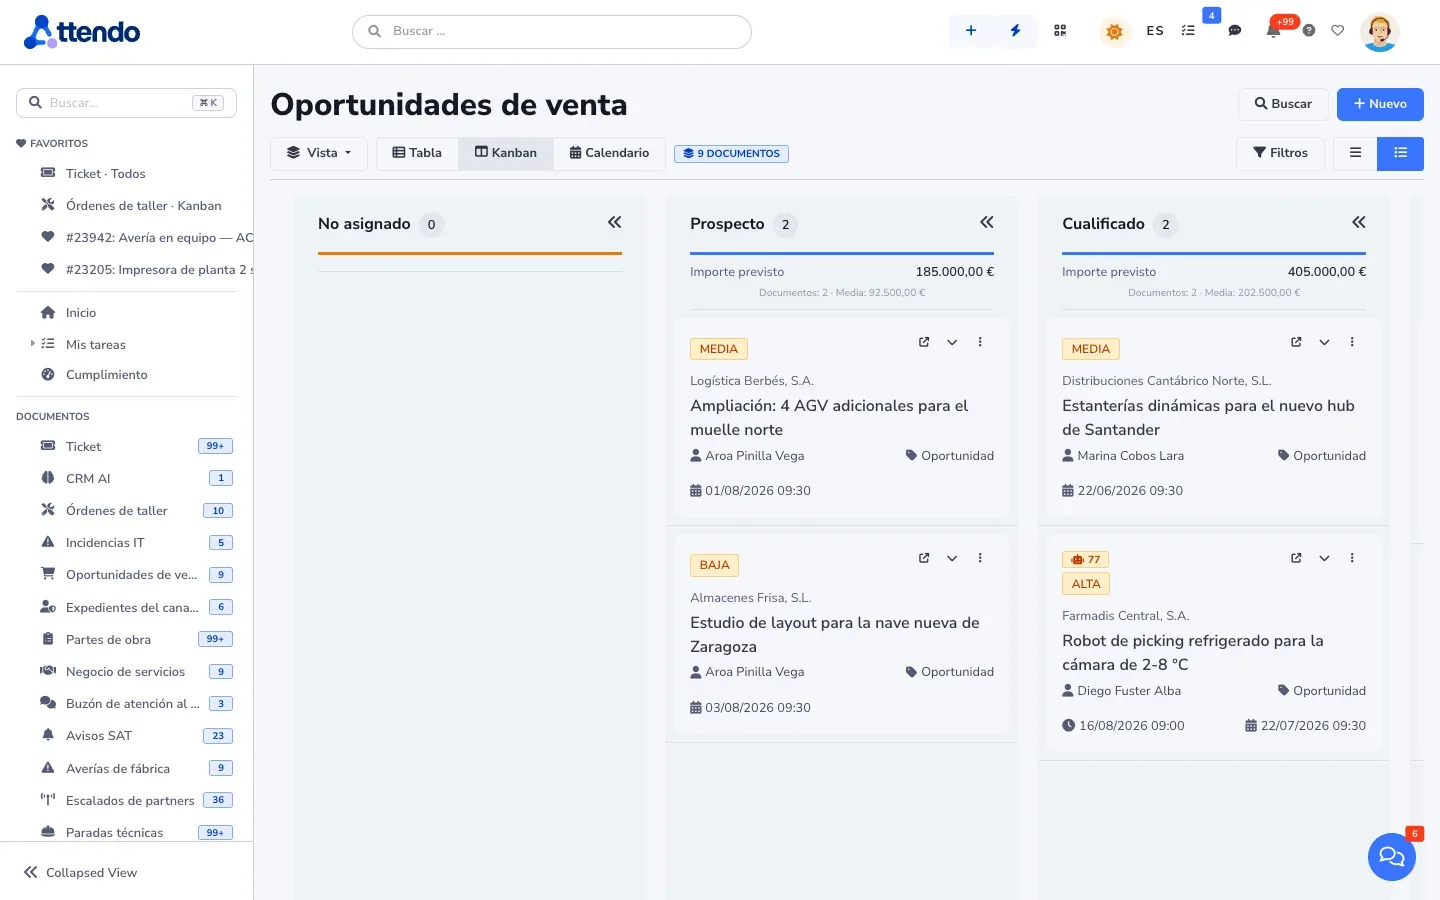
Task: Switch to Tabla view
Action: pyautogui.click(x=417, y=153)
